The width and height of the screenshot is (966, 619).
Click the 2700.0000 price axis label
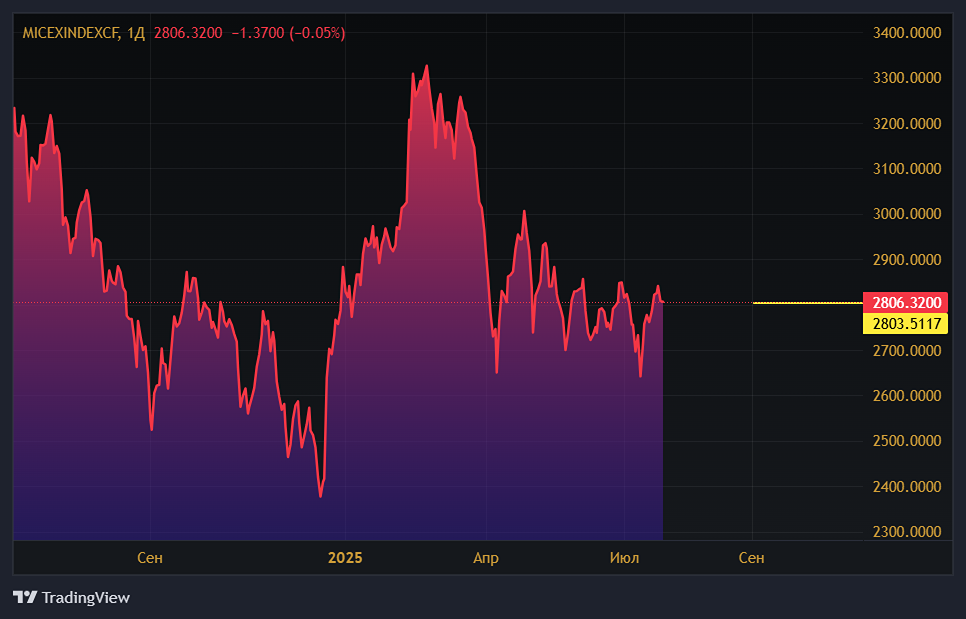coord(907,350)
